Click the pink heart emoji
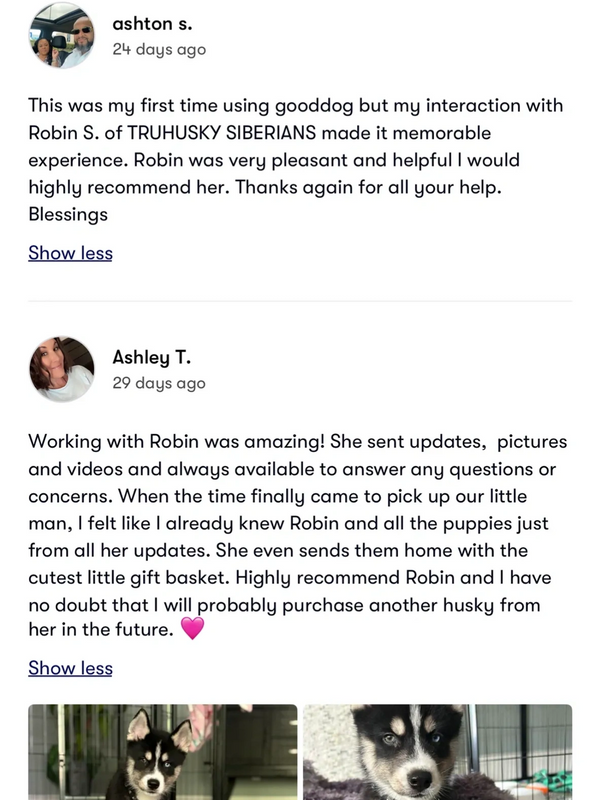Image resolution: width=600 pixels, height=800 pixels. [x=192, y=629]
